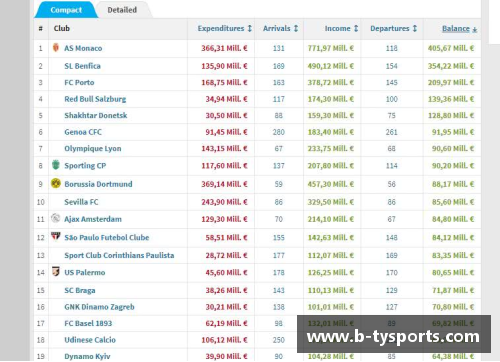This screenshot has height=362, width=500.
Task: Sort table by Departures column
Action: point(394,28)
